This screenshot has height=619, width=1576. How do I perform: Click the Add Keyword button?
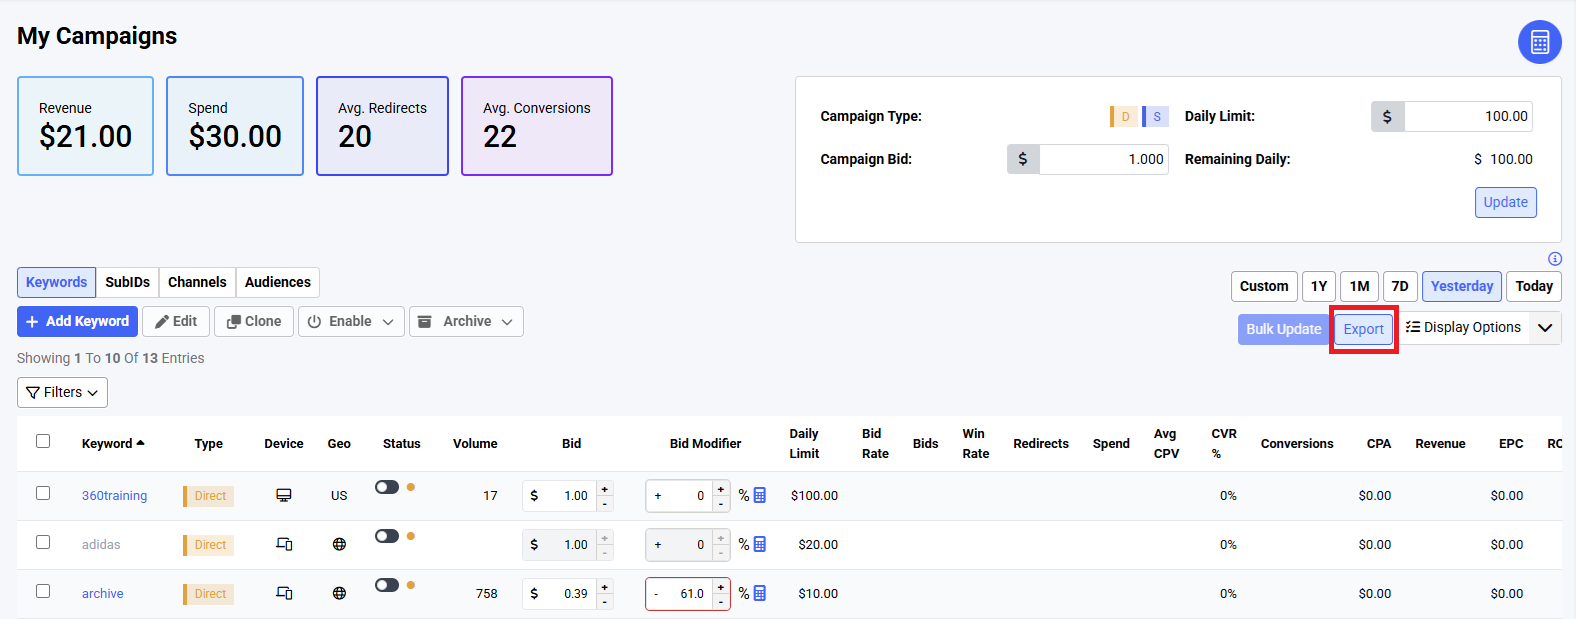pyautogui.click(x=77, y=322)
